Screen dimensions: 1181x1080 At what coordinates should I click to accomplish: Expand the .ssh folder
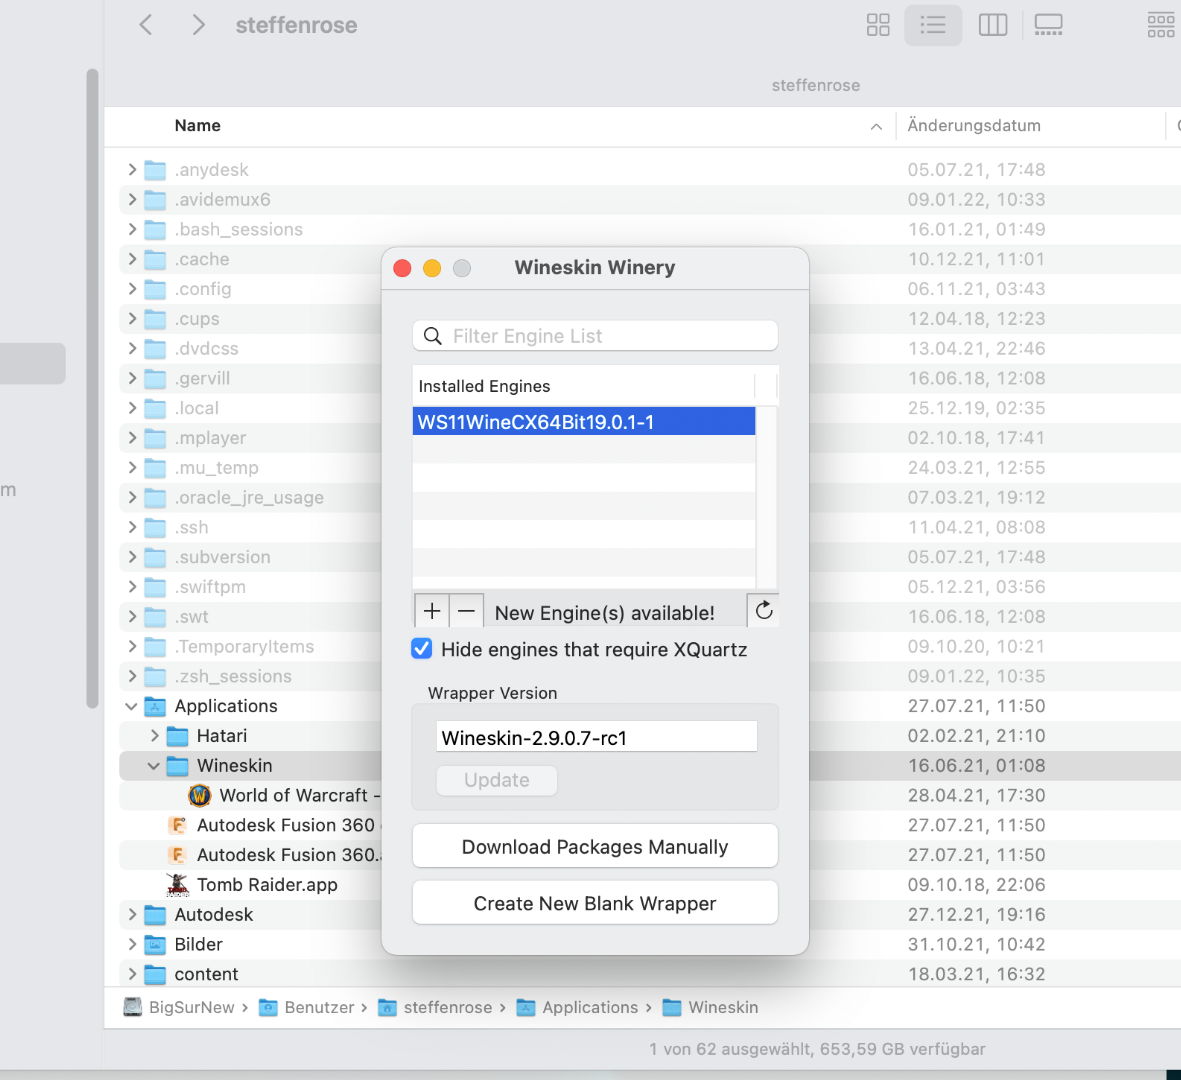coord(132,527)
